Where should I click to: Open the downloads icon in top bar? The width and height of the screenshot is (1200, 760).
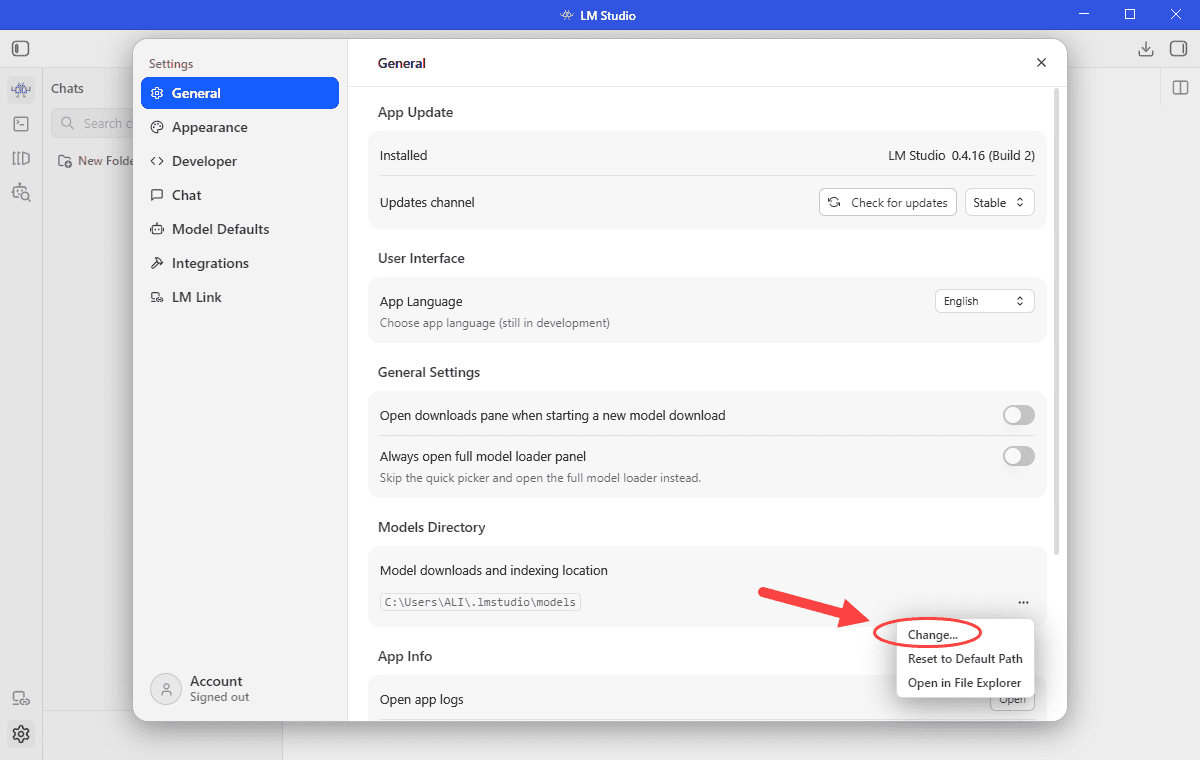(1146, 49)
